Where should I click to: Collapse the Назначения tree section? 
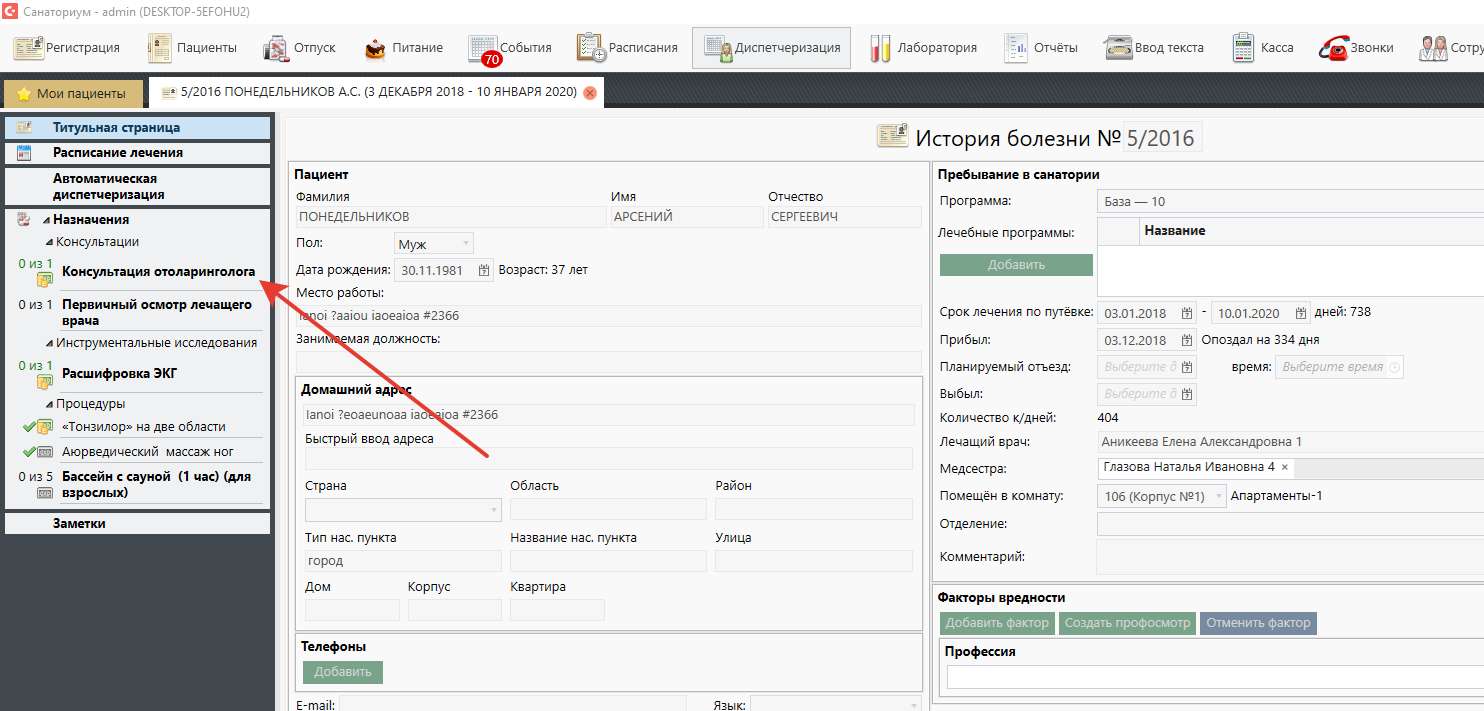click(46, 220)
